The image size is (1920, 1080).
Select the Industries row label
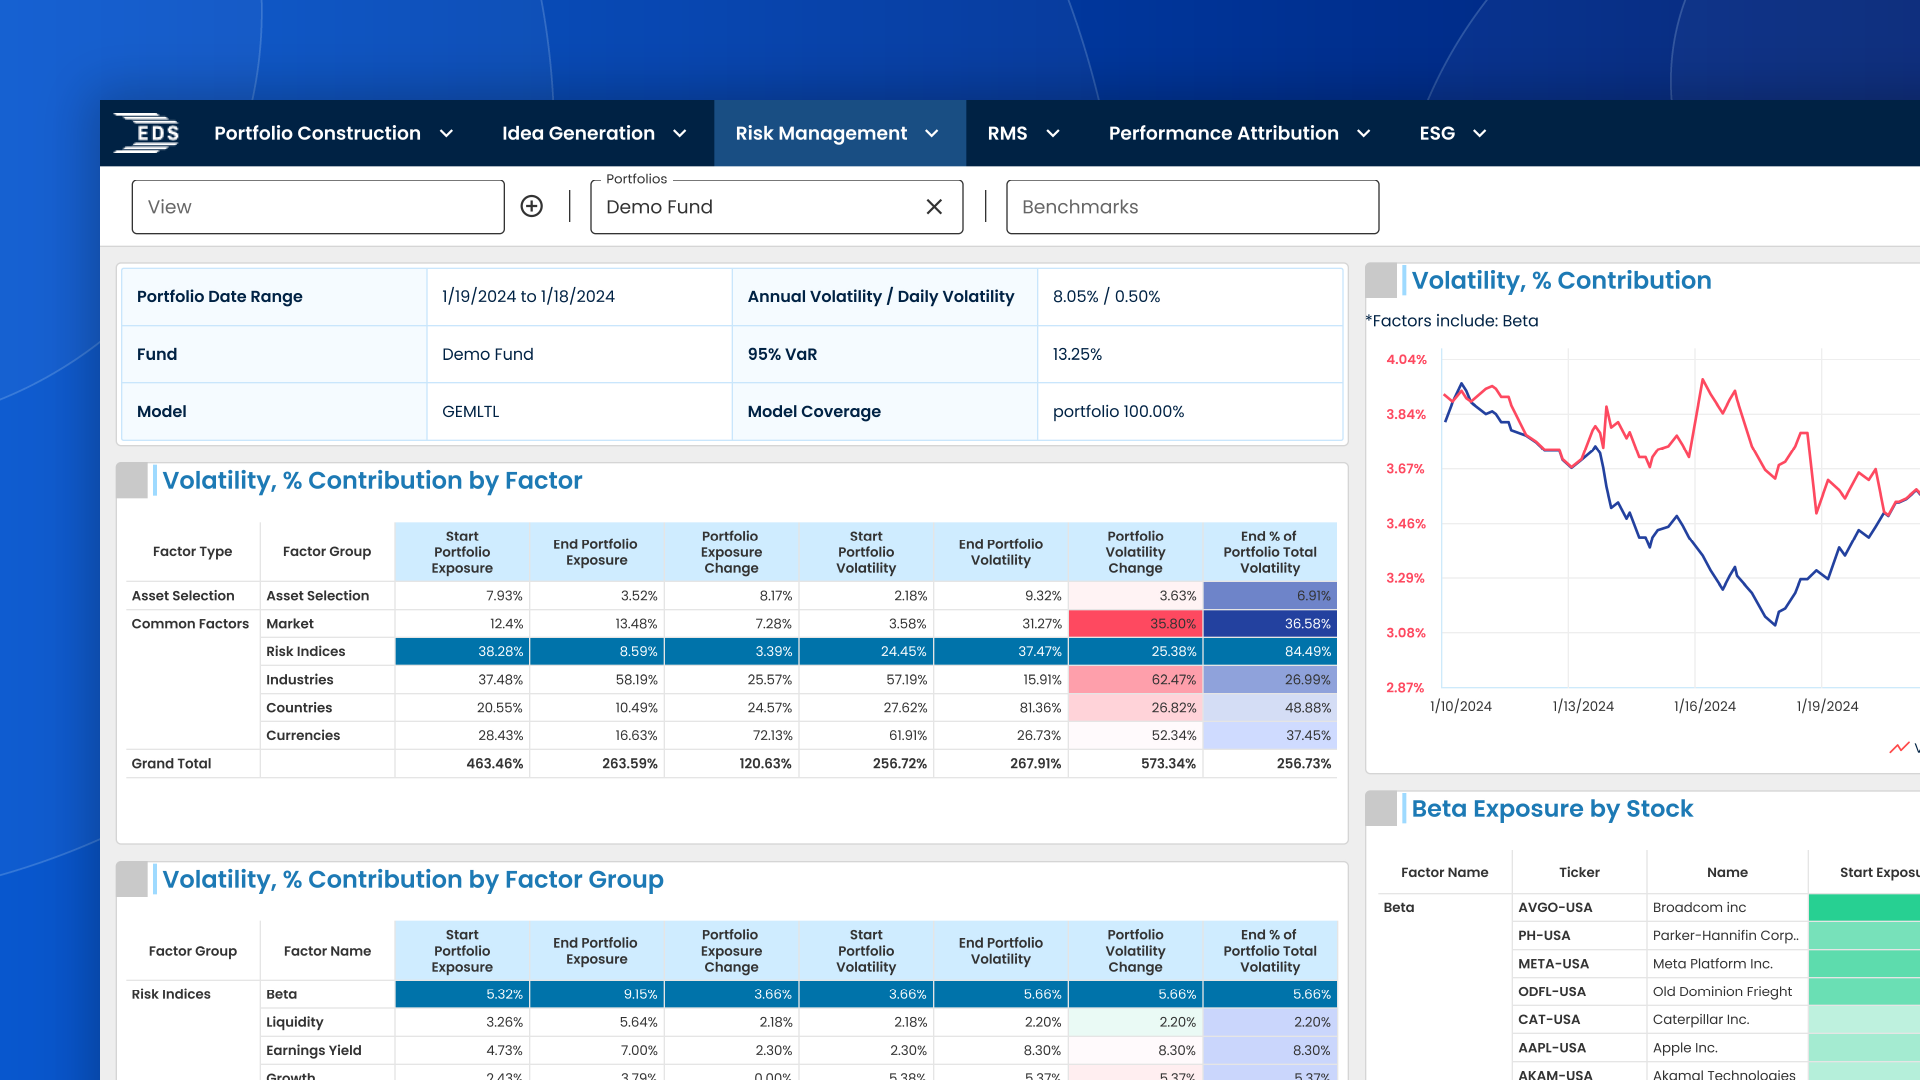(299, 679)
